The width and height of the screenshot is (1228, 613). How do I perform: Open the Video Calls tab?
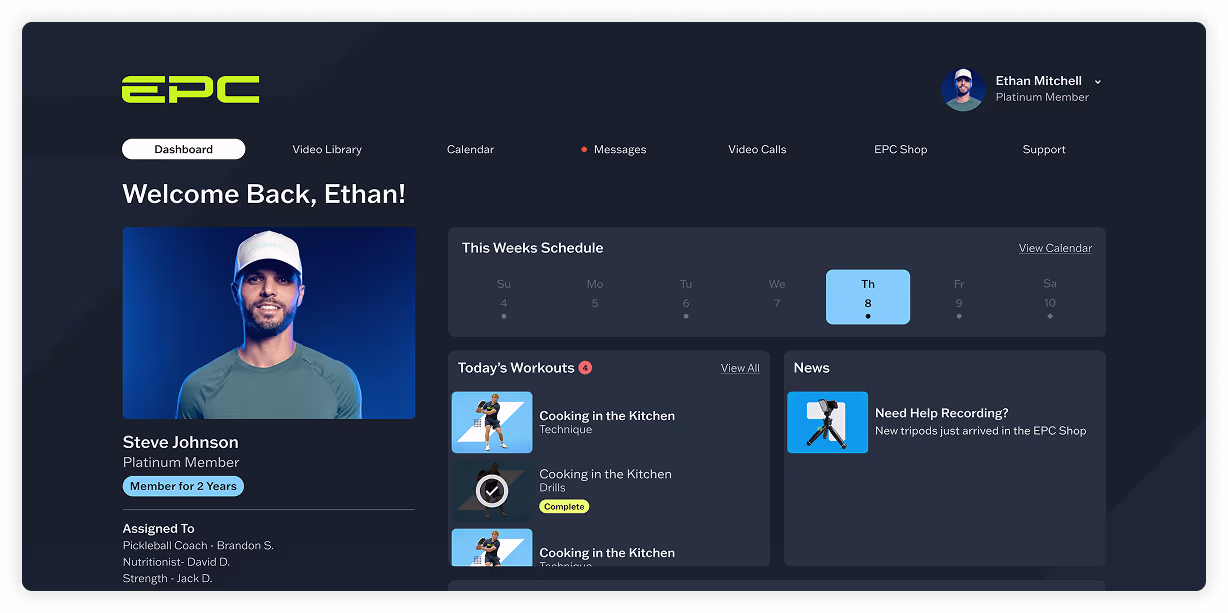[757, 149]
